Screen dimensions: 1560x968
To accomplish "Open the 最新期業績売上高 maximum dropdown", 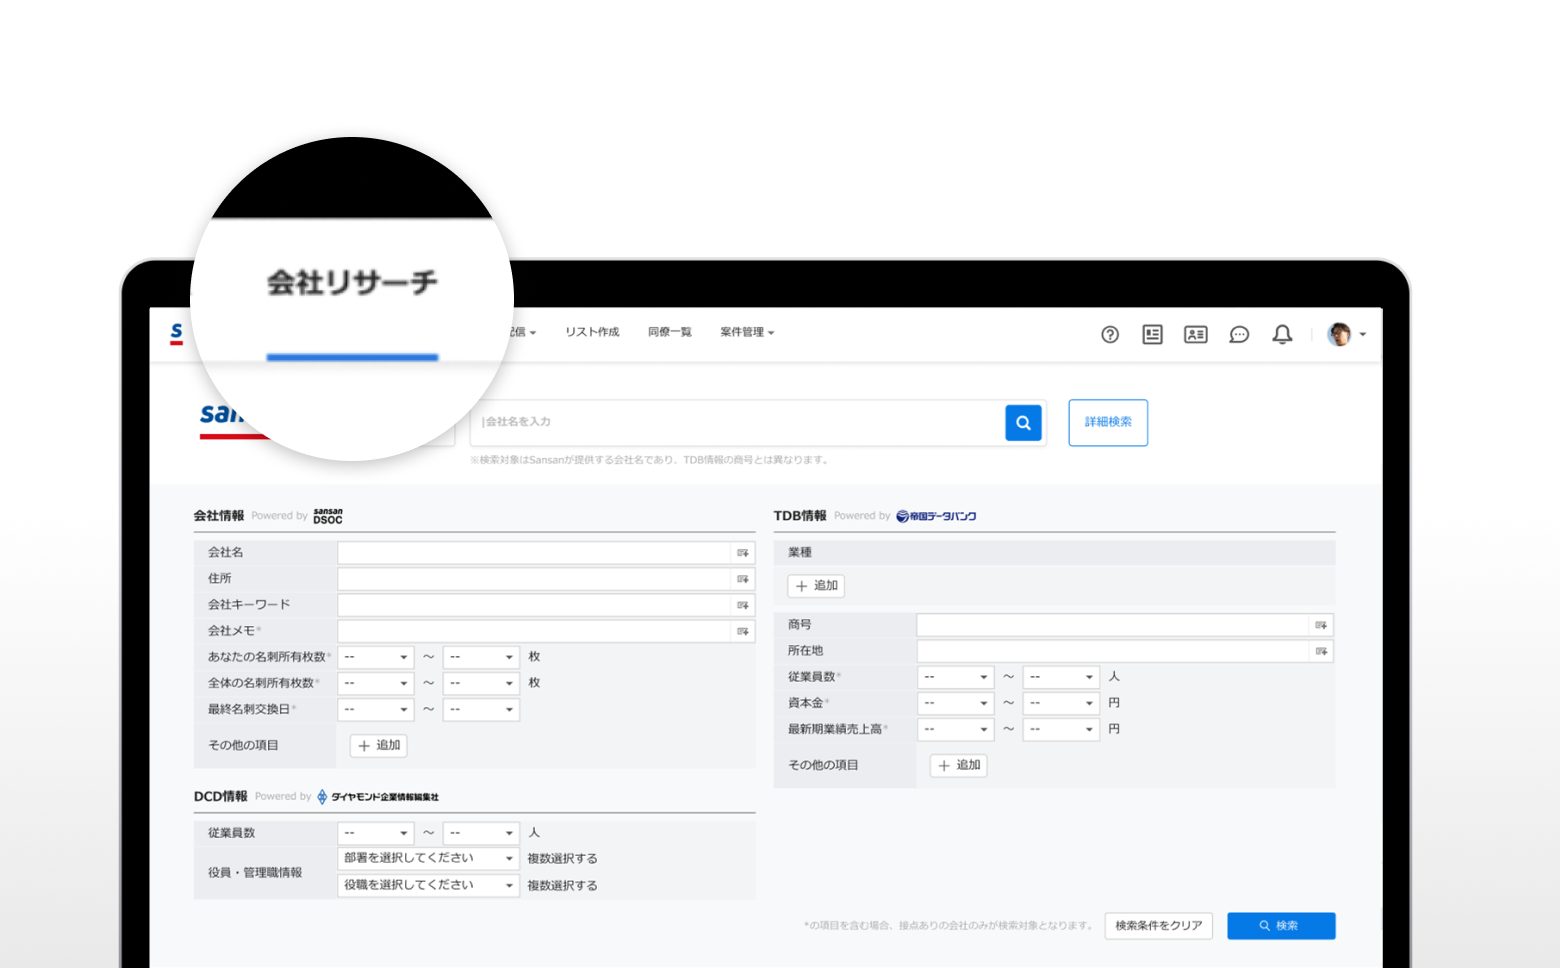I will click(x=1061, y=729).
